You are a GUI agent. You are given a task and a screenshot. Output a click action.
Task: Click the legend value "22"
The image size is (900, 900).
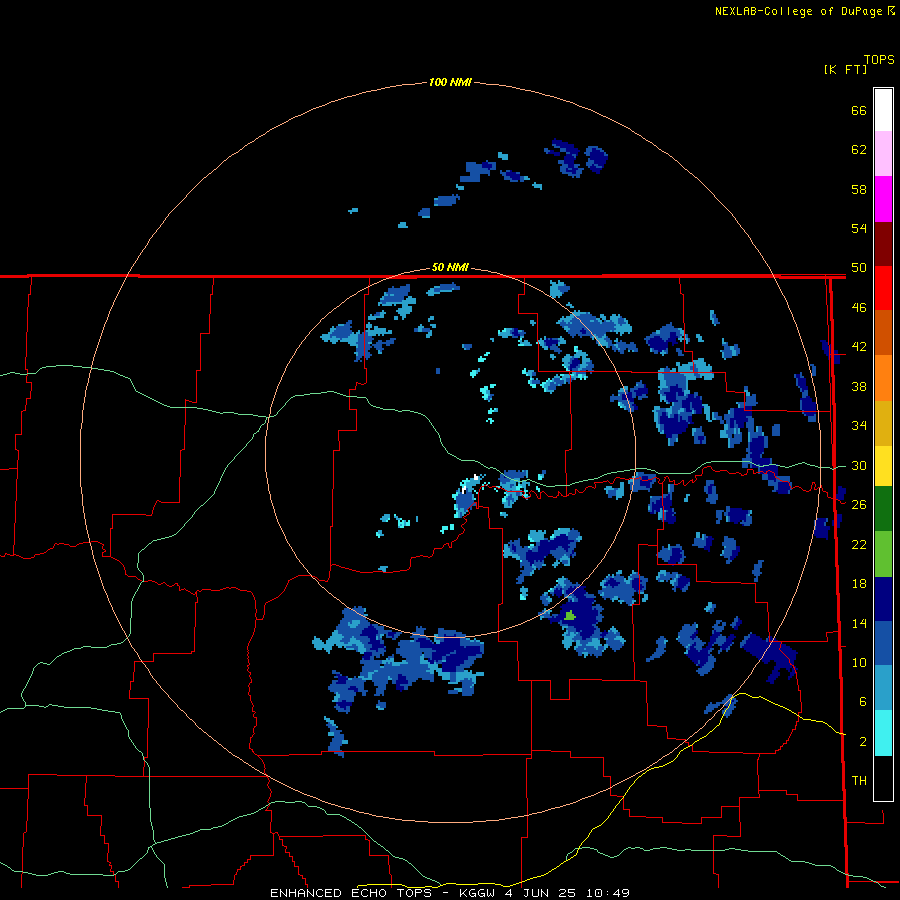(859, 544)
